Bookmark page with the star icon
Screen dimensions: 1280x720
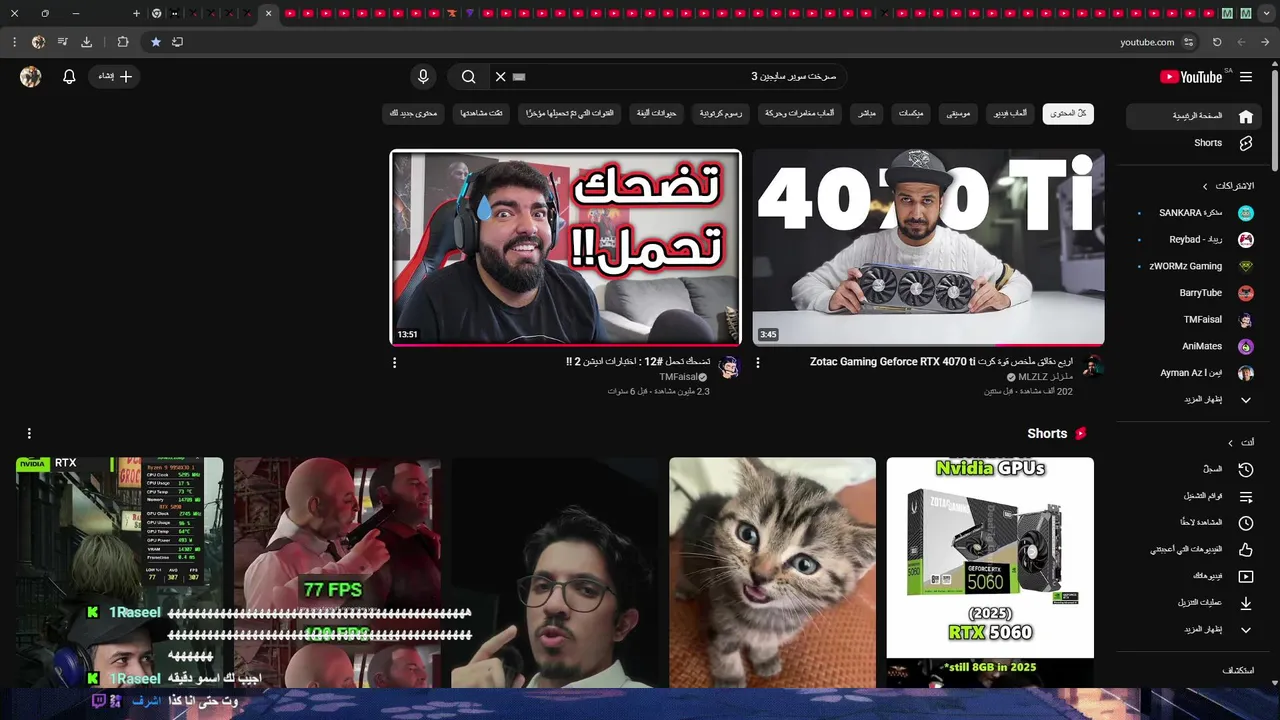pos(155,42)
